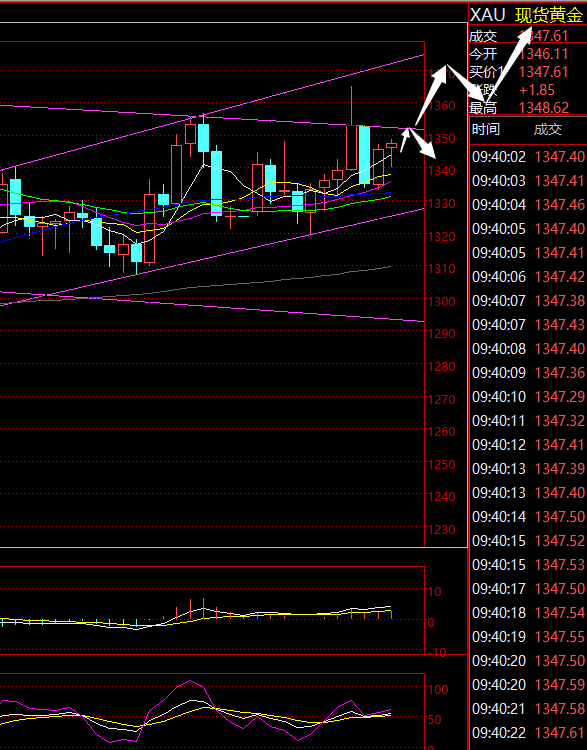This screenshot has width=587, height=750.
Task: Select the tick row at 09:40:06
Action: pos(528,276)
